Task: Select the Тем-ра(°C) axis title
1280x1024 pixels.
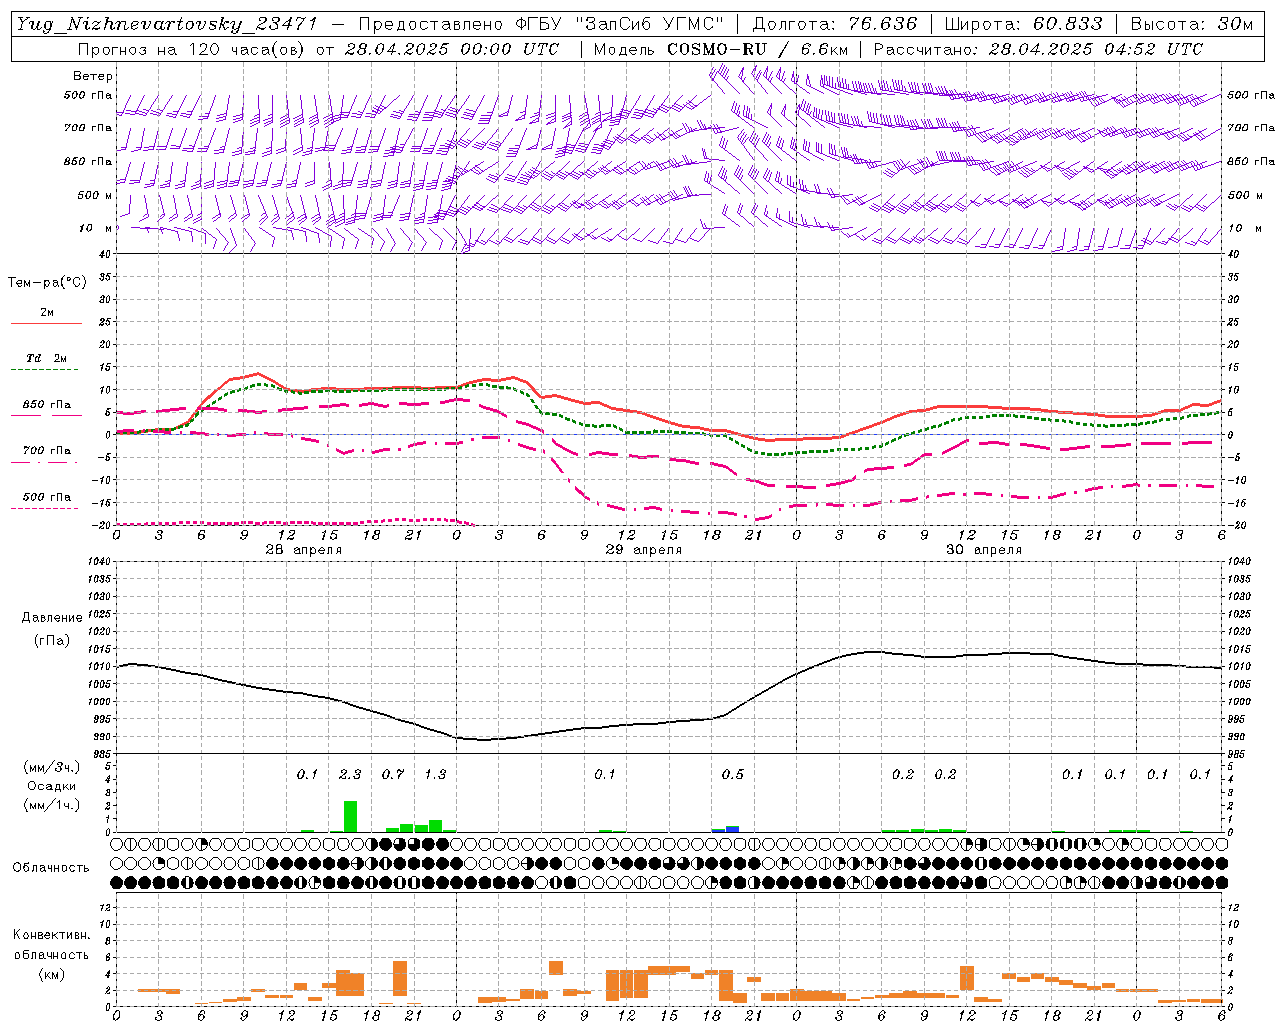Action: (48, 283)
